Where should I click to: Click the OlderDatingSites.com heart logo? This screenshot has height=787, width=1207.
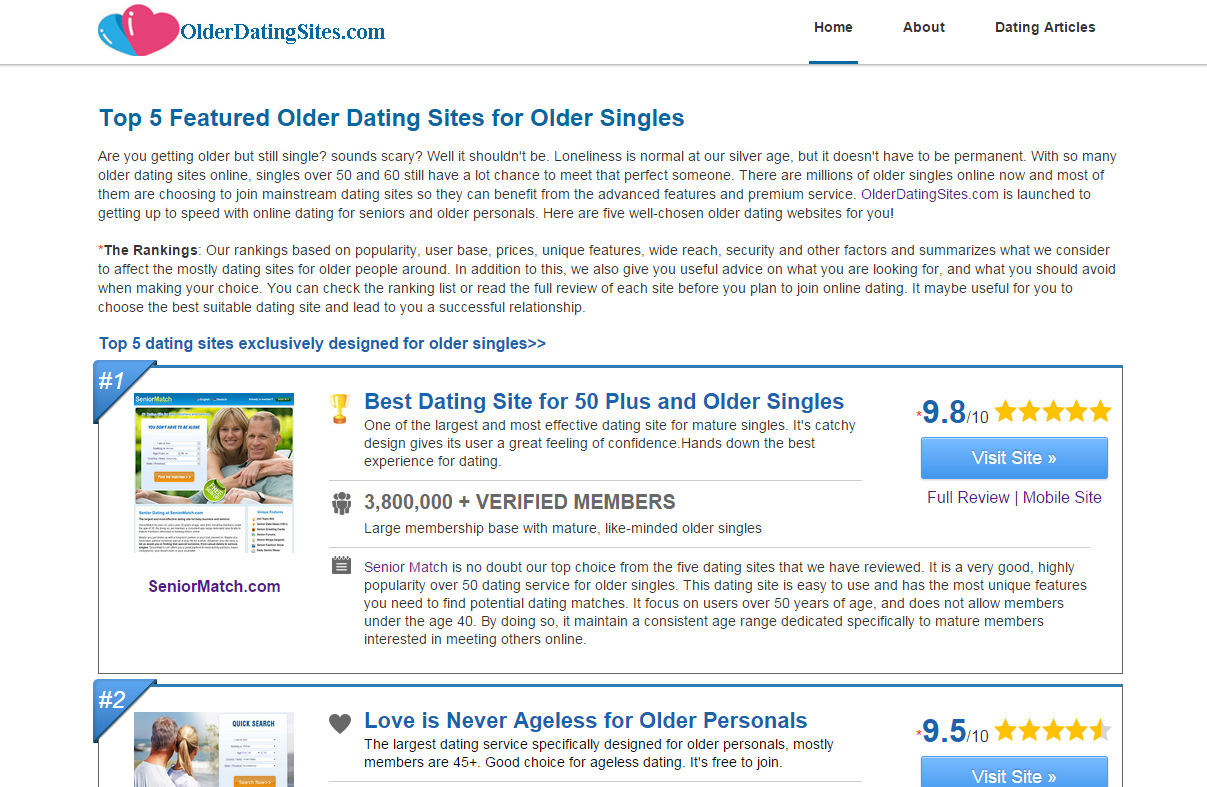click(x=139, y=31)
